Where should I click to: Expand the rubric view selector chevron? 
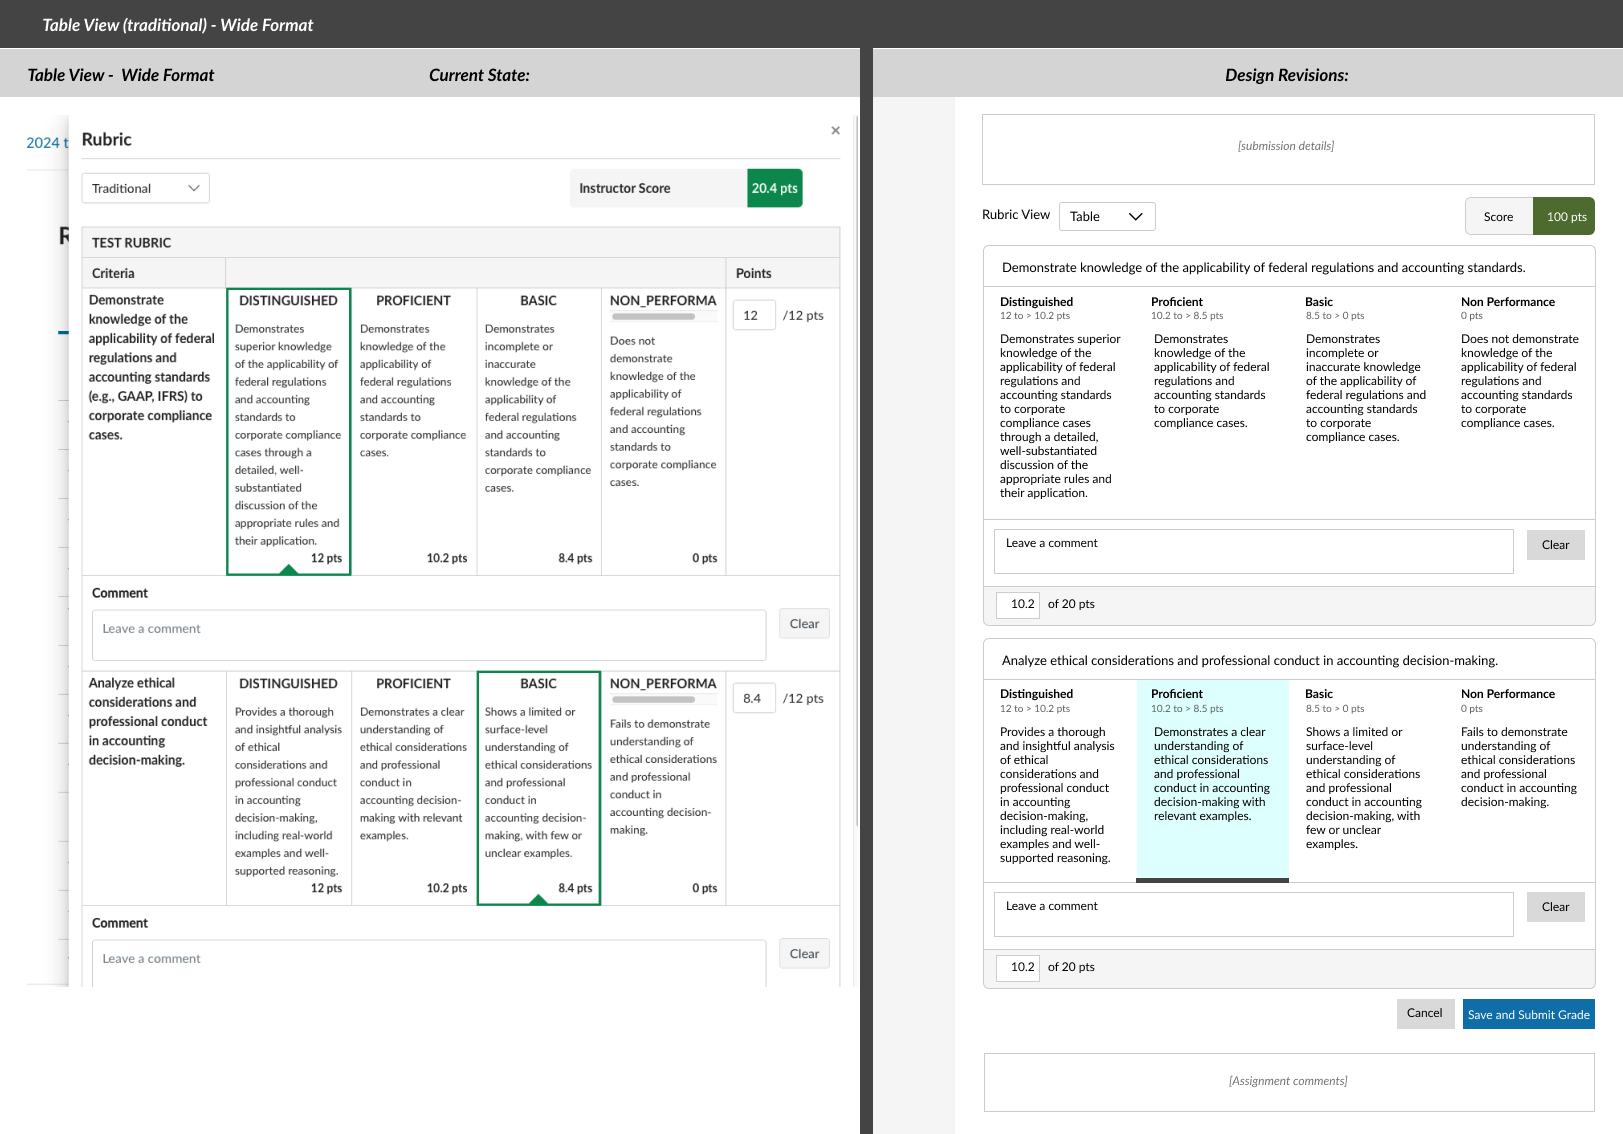1134,217
